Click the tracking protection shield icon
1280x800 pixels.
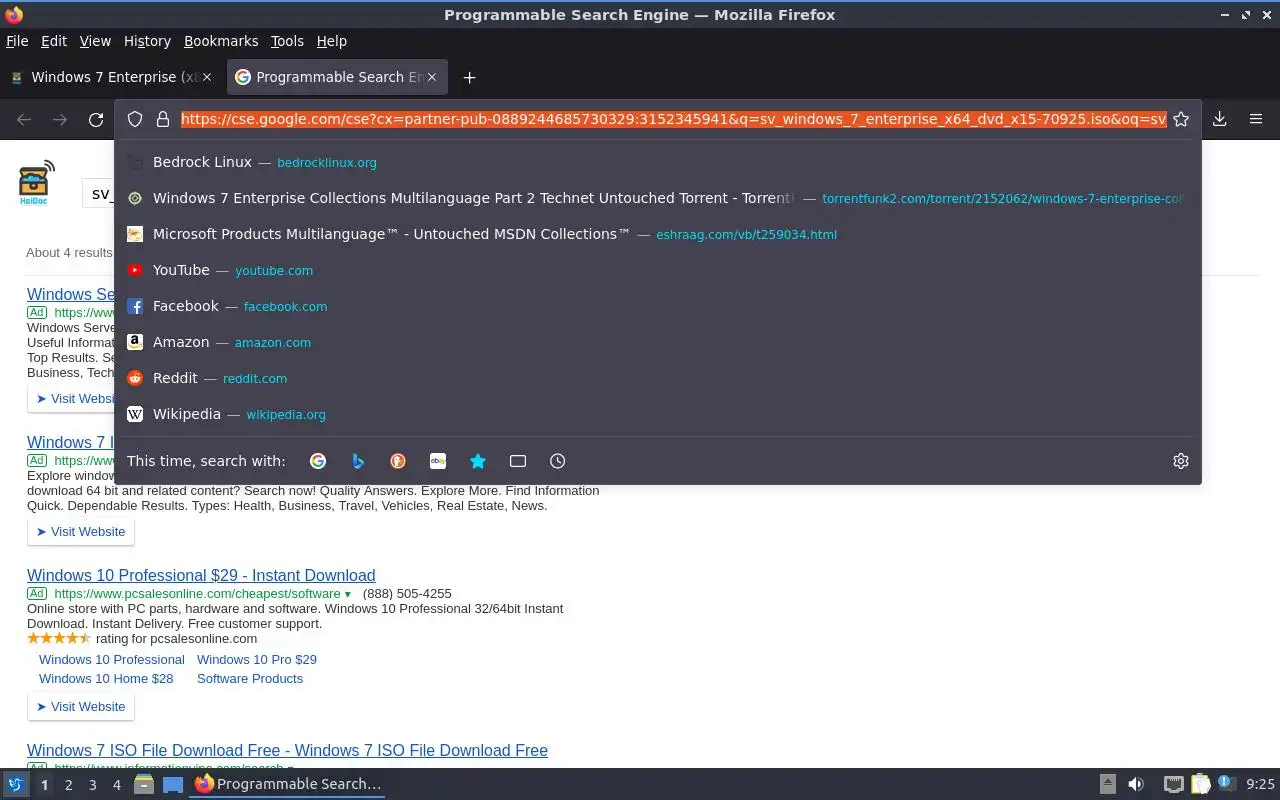click(135, 119)
